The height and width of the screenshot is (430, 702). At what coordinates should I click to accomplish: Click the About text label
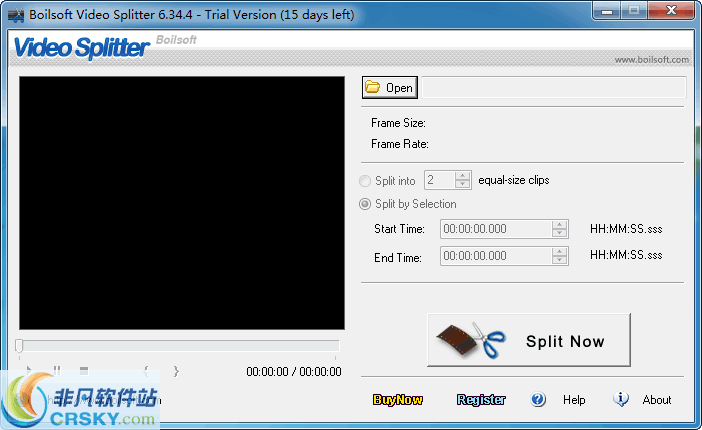tap(657, 400)
